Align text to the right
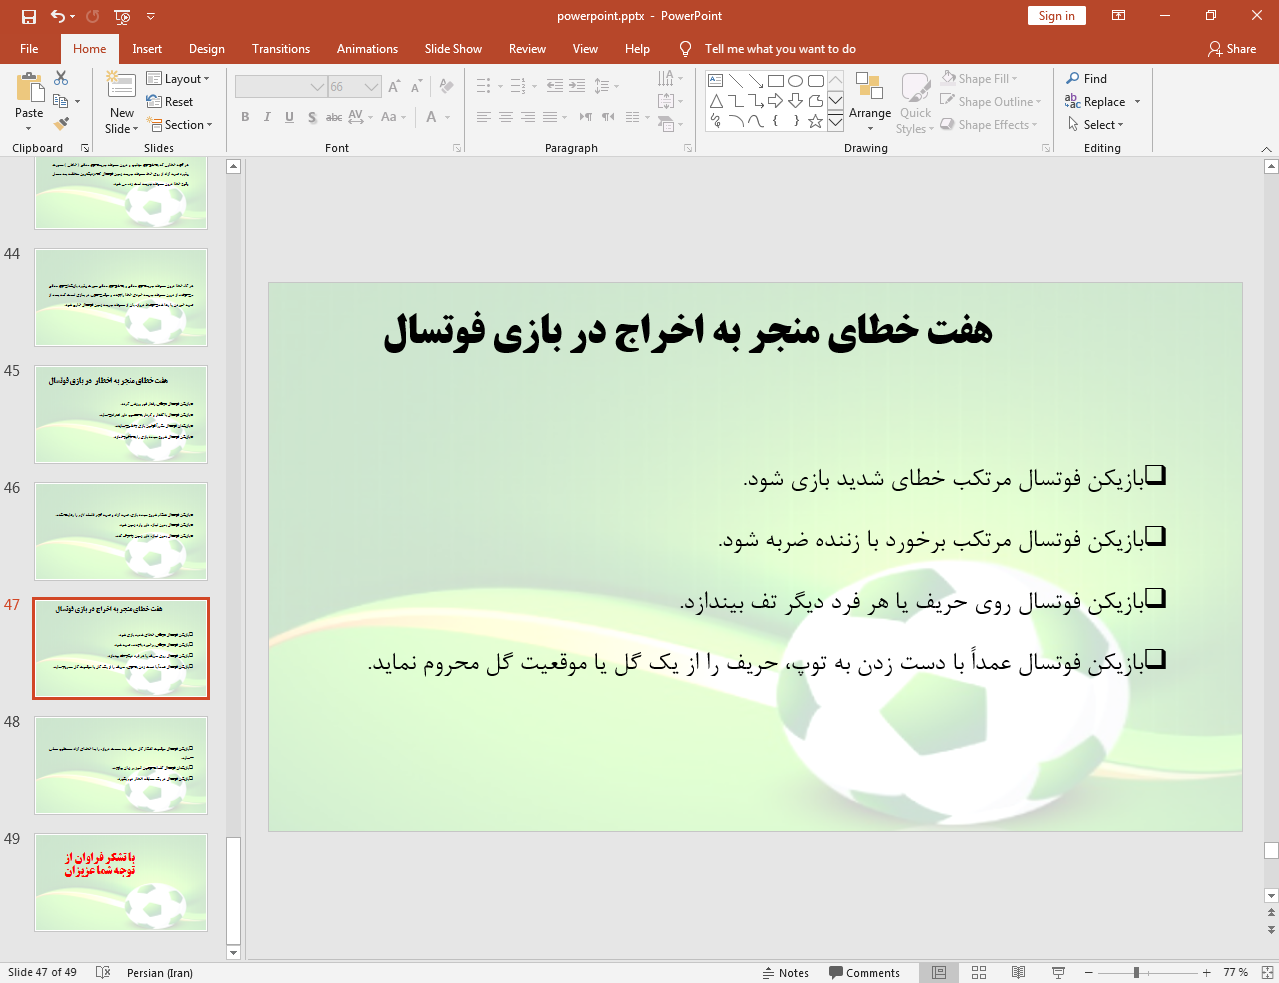 pyautogui.click(x=528, y=117)
